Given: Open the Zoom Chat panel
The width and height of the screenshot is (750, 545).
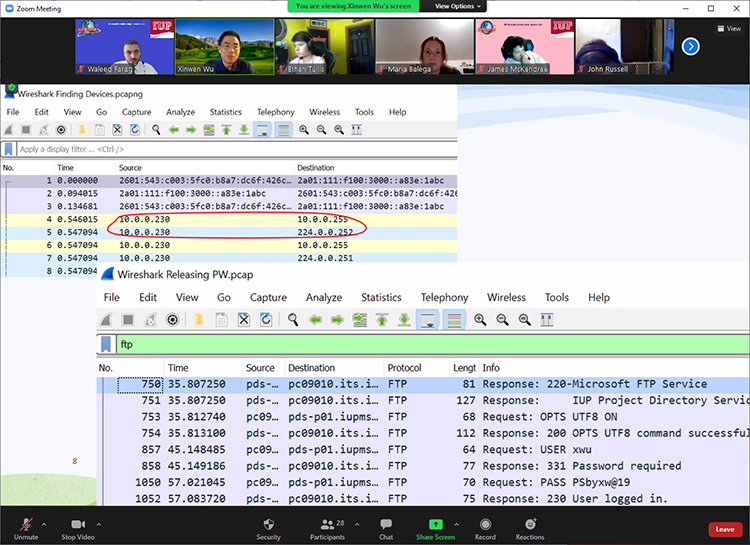Looking at the screenshot, I should [386, 529].
